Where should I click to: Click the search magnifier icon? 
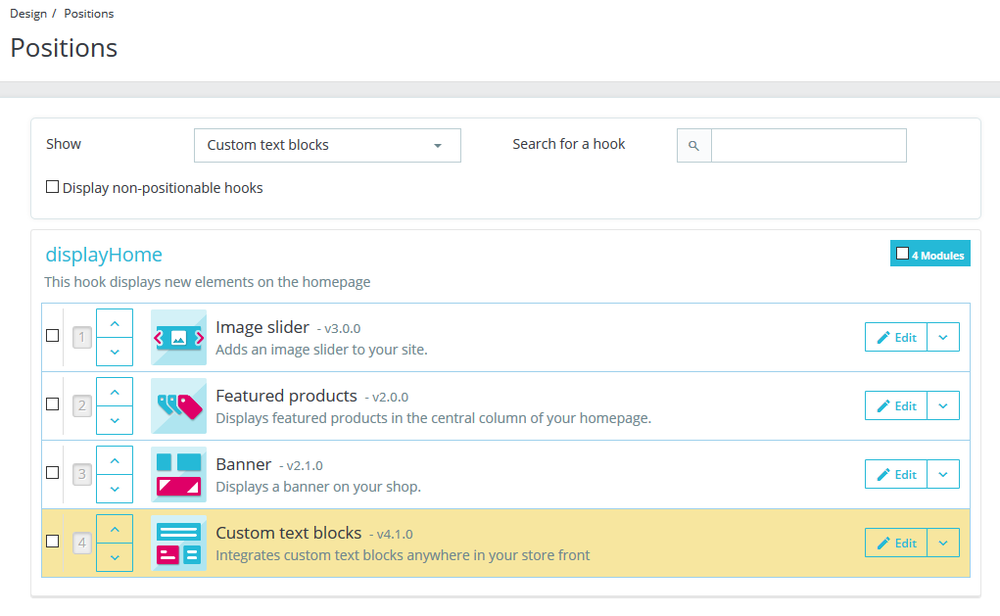pyautogui.click(x=694, y=145)
